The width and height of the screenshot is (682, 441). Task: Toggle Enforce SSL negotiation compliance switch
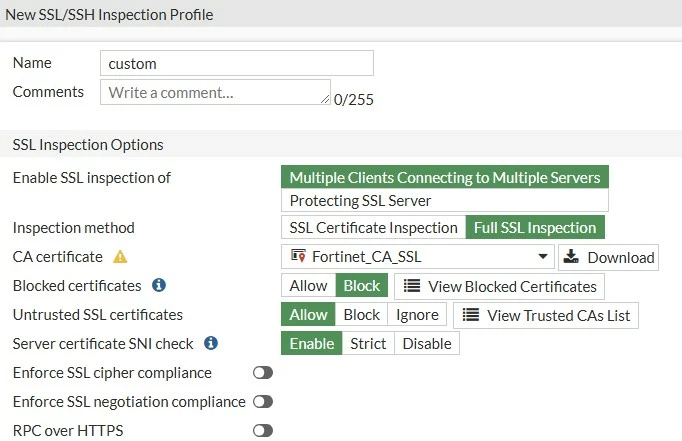[263, 401]
